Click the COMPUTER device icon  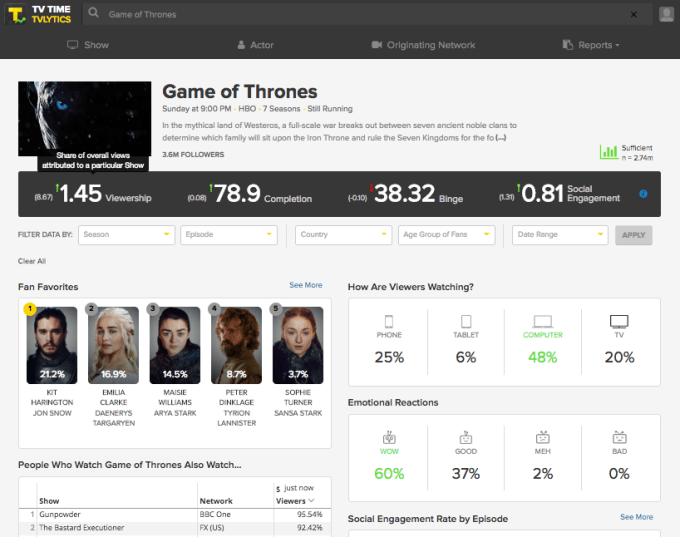tap(543, 321)
